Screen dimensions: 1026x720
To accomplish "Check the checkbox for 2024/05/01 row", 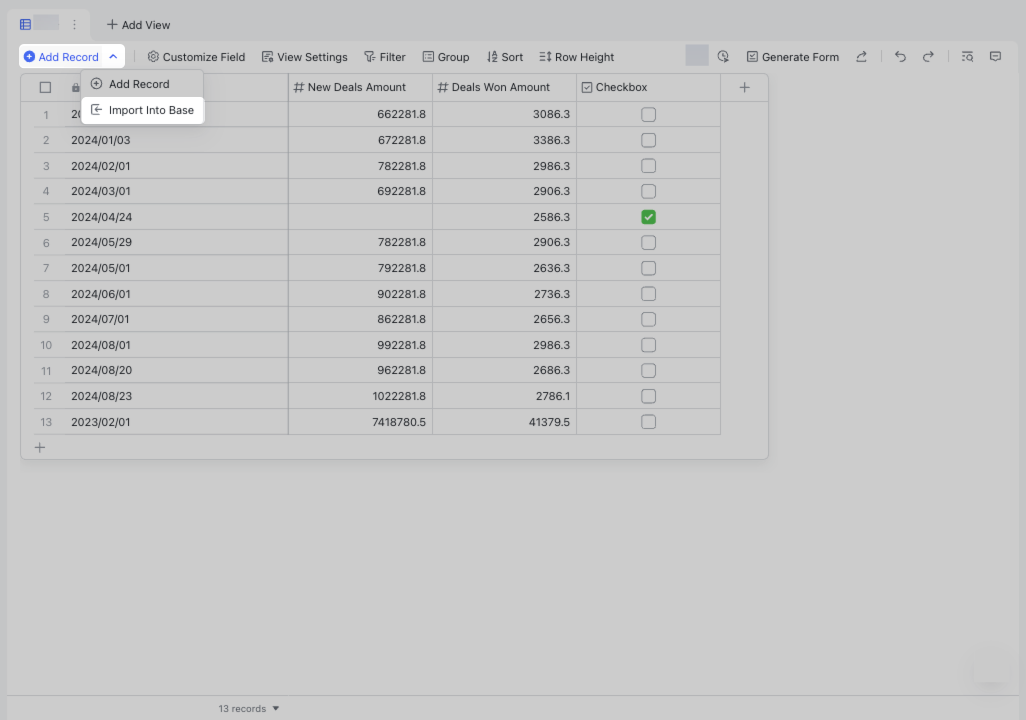I will [648, 268].
